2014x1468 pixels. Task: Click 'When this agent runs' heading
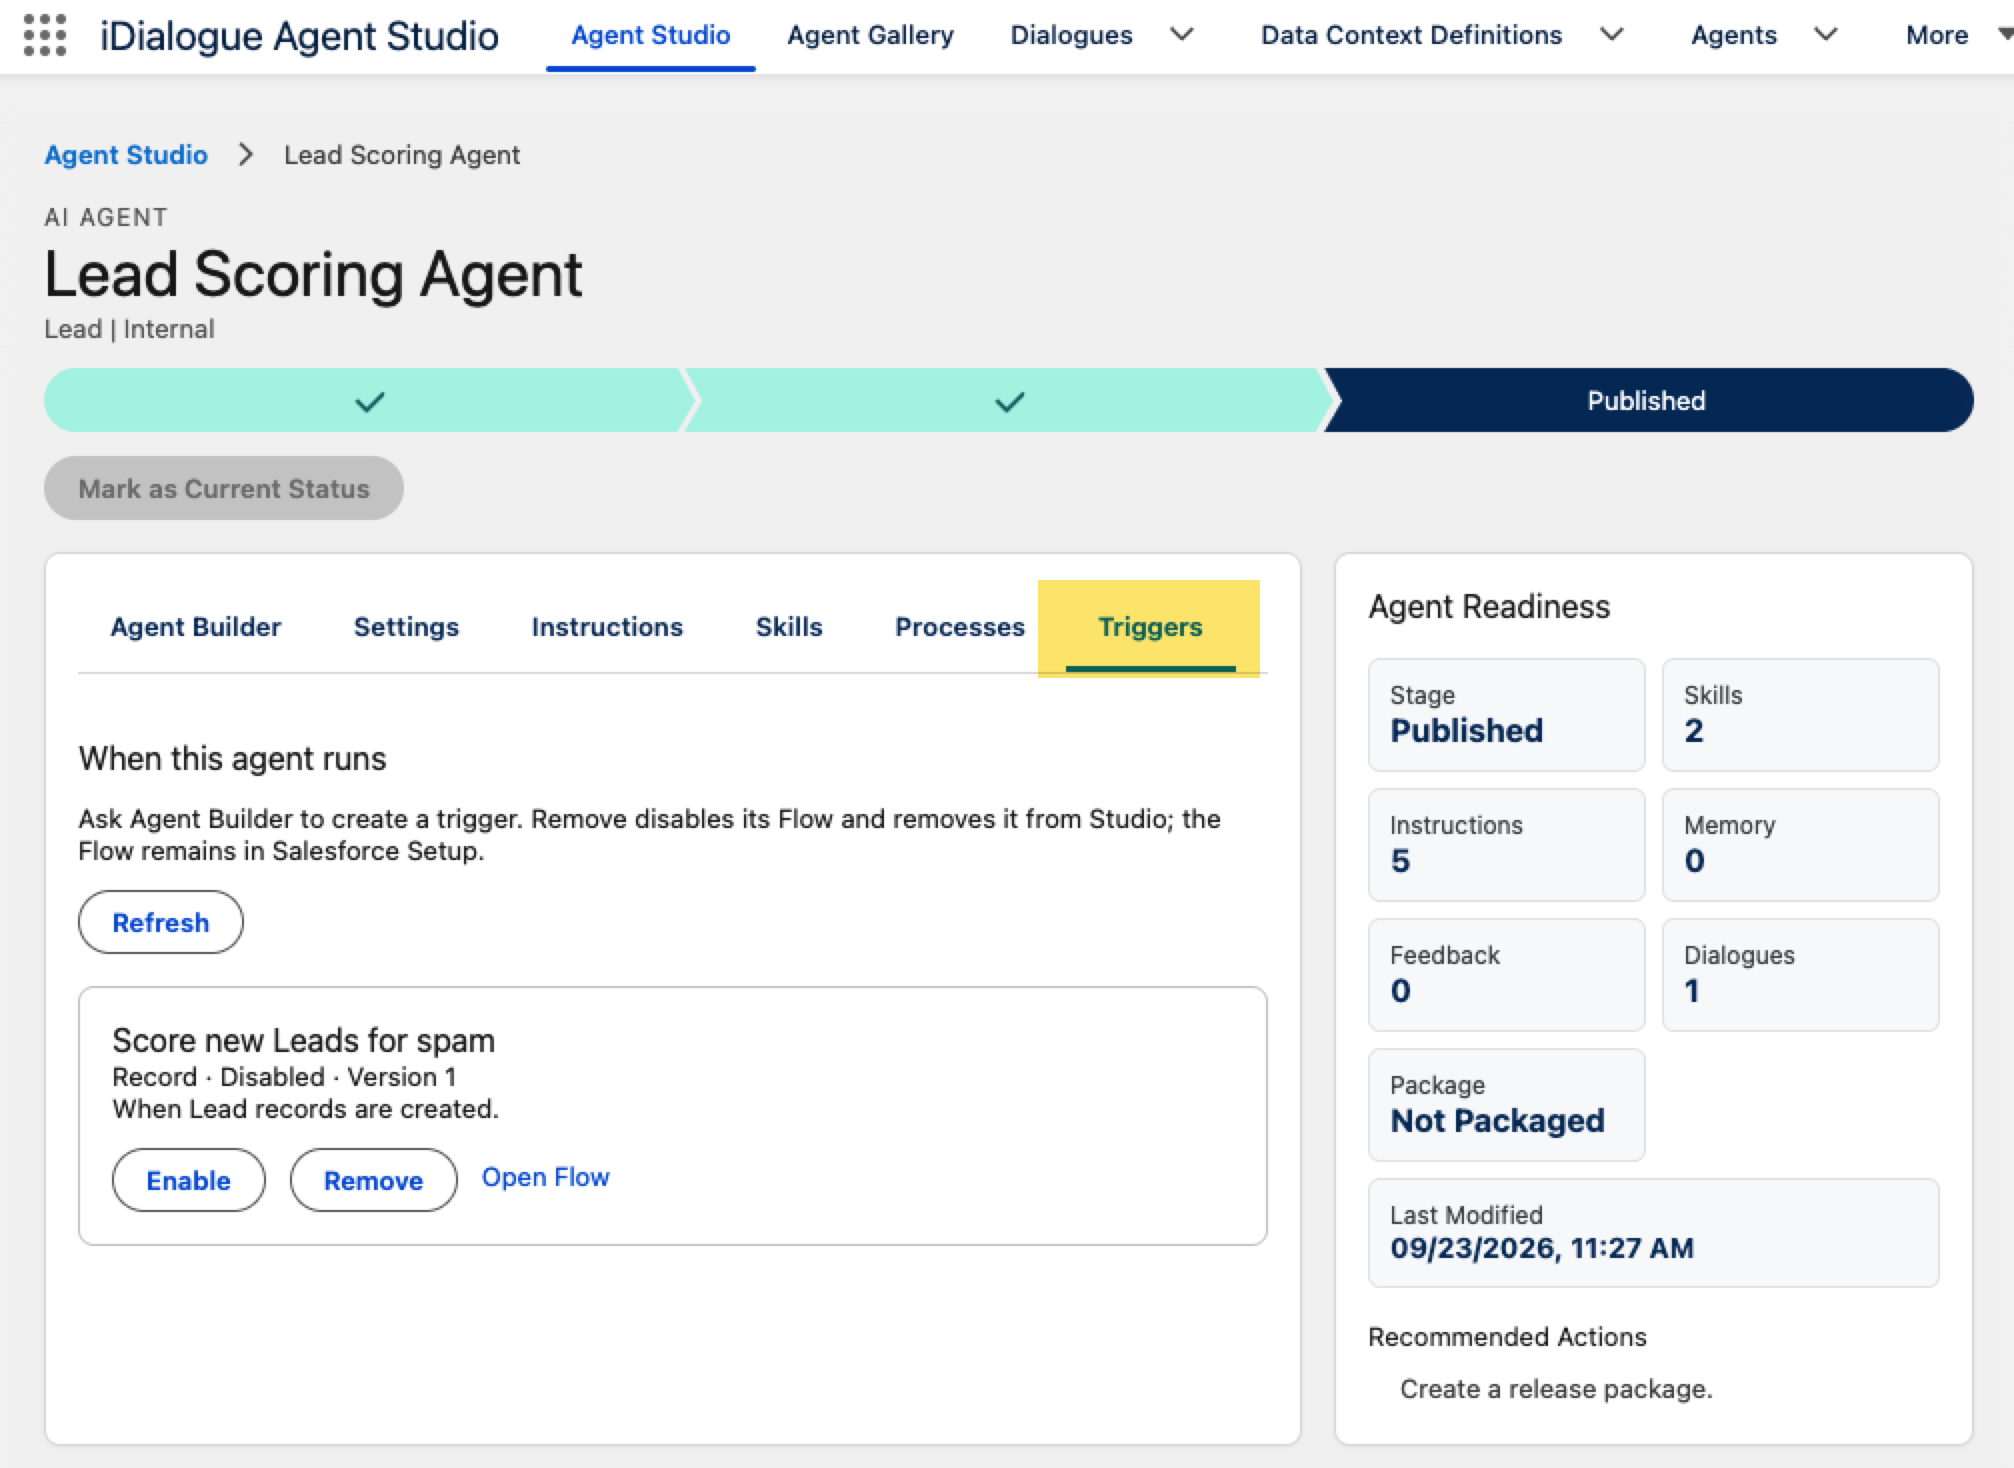(233, 759)
